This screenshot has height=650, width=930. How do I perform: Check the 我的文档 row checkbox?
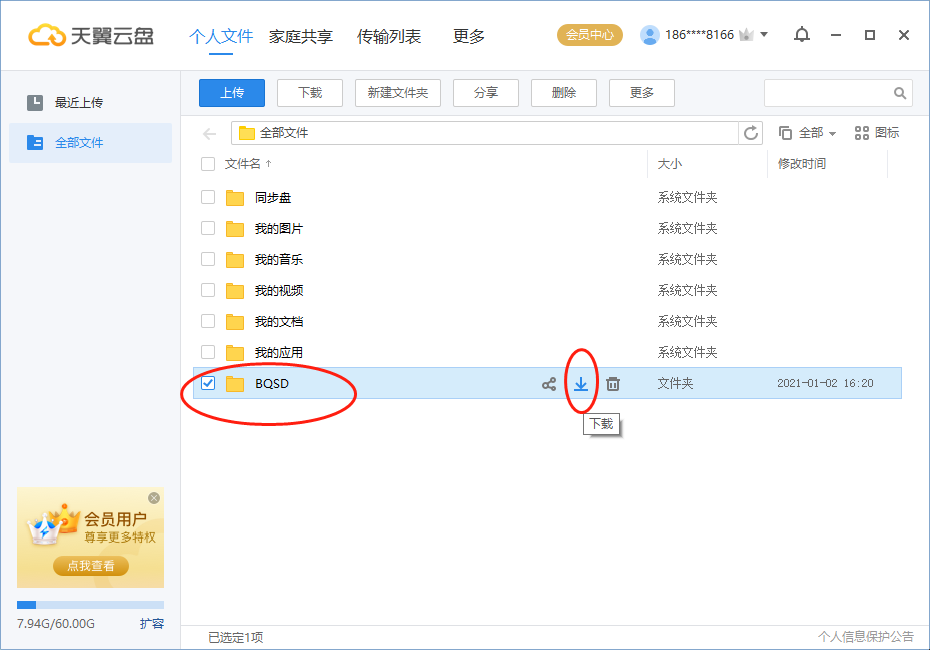click(x=208, y=321)
